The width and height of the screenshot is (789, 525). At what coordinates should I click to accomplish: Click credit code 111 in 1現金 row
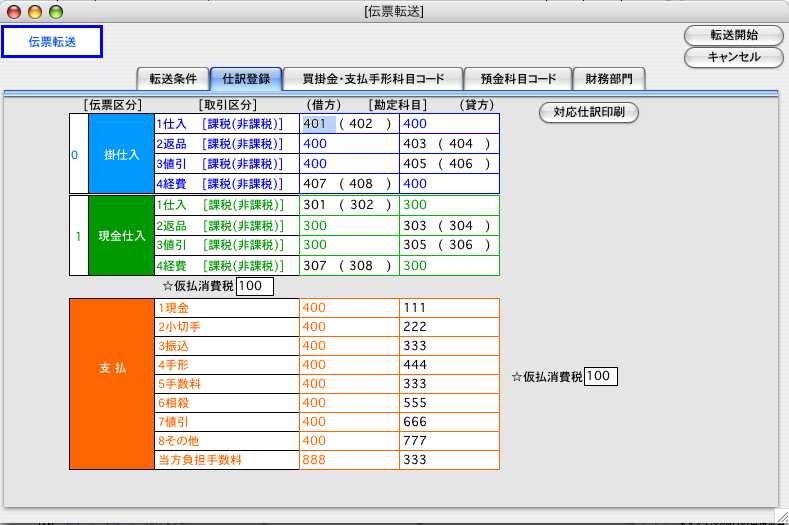449,308
